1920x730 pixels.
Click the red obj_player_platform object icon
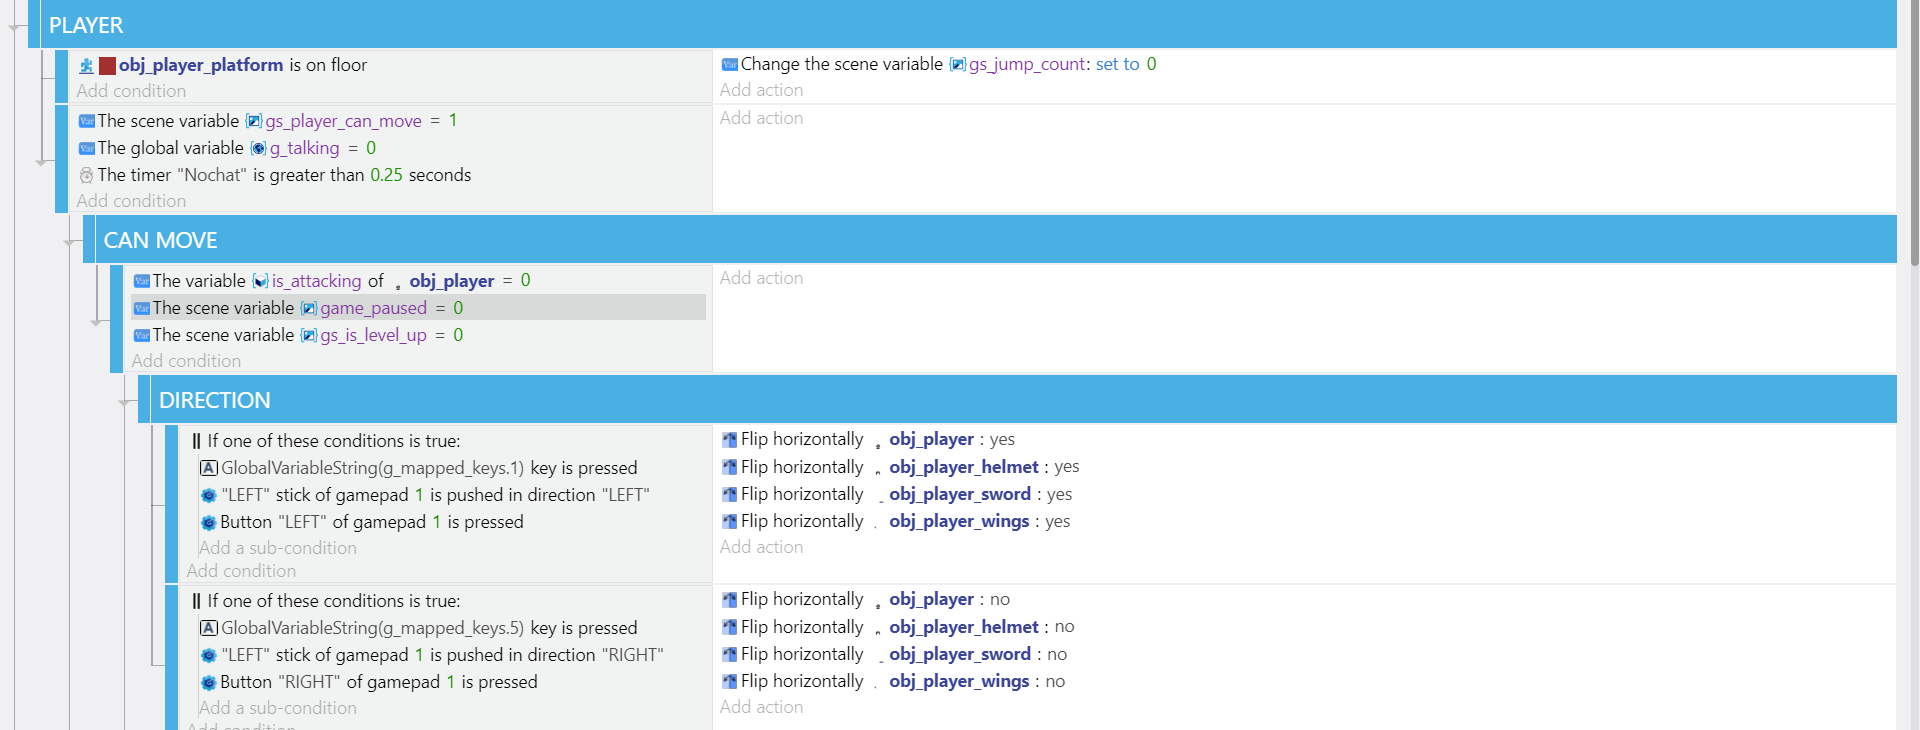[107, 66]
